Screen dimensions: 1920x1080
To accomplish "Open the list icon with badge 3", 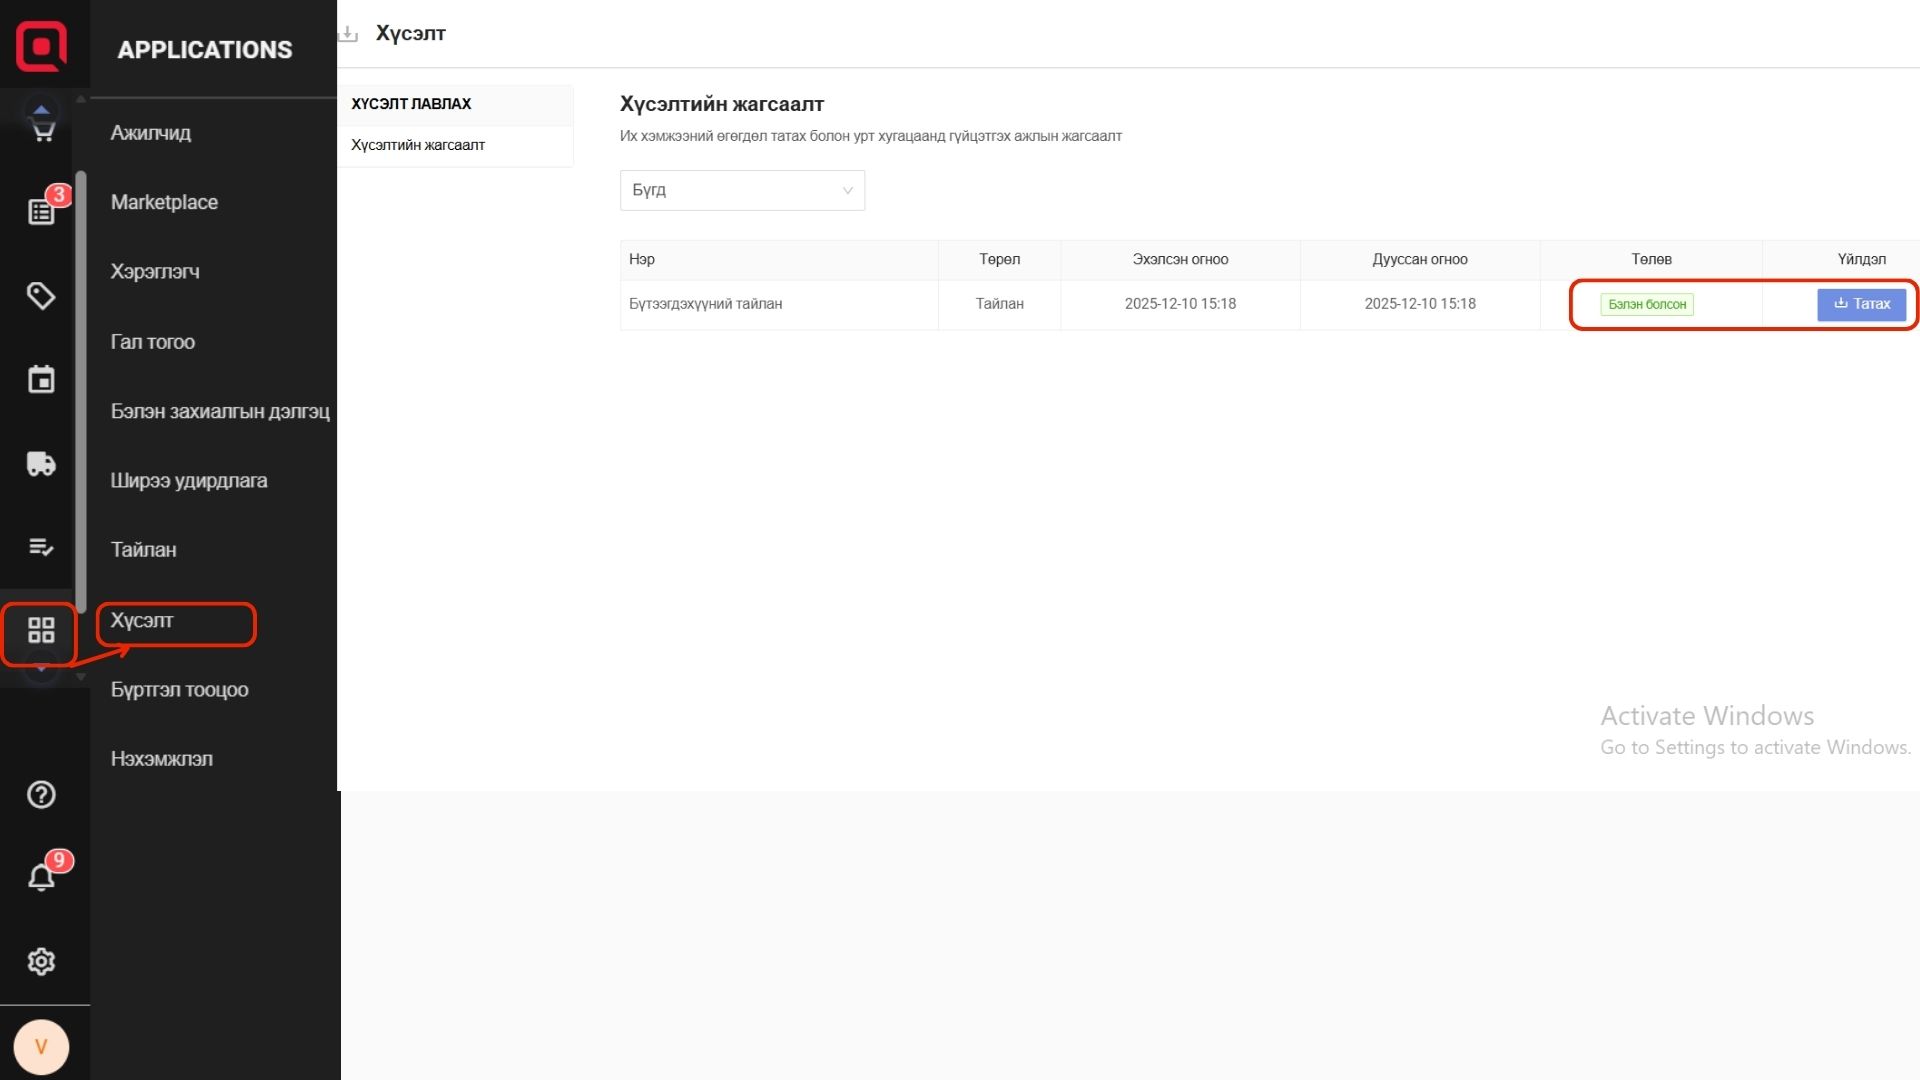I will [42, 211].
